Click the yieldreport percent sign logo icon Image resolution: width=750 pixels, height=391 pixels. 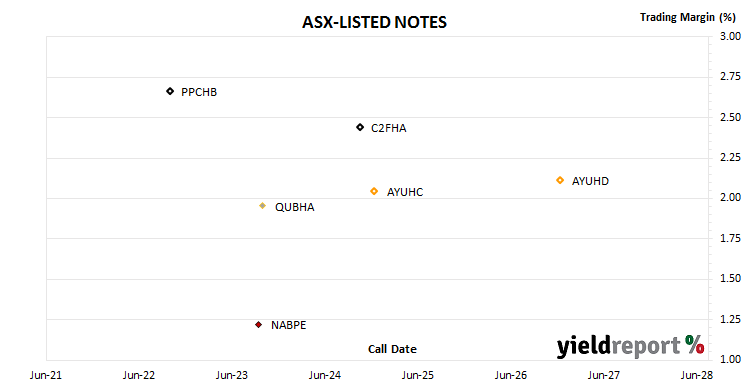tap(695, 344)
